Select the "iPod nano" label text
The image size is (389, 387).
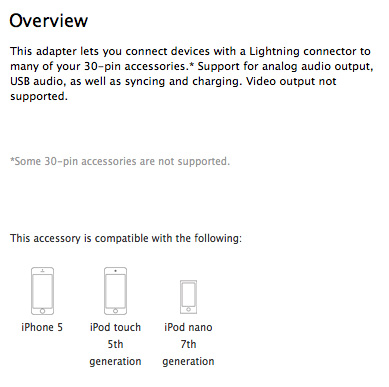pyautogui.click(x=188, y=327)
